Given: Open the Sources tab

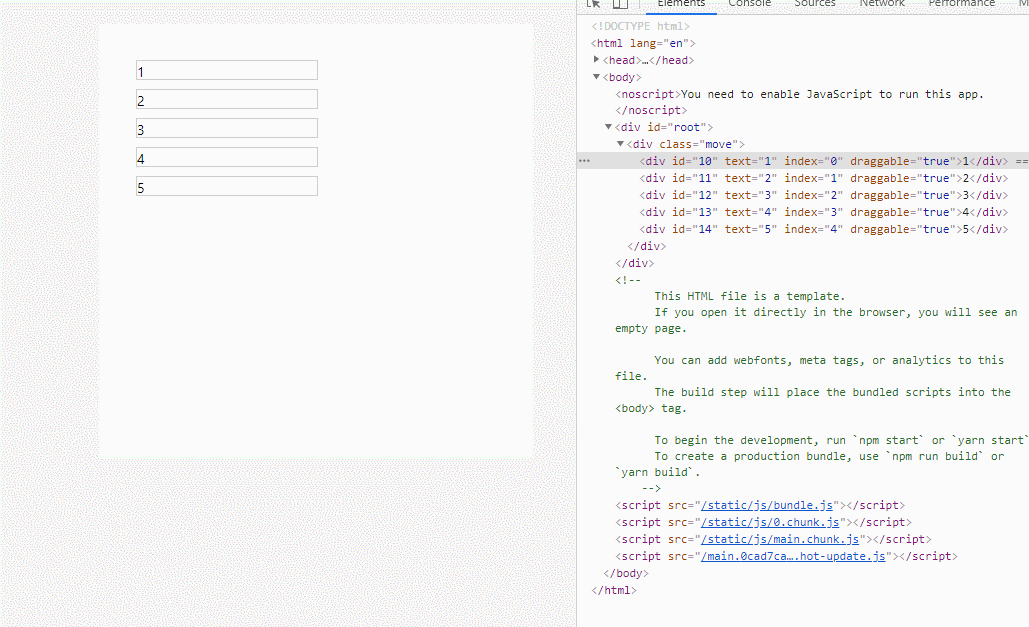Looking at the screenshot, I should (x=815, y=4).
